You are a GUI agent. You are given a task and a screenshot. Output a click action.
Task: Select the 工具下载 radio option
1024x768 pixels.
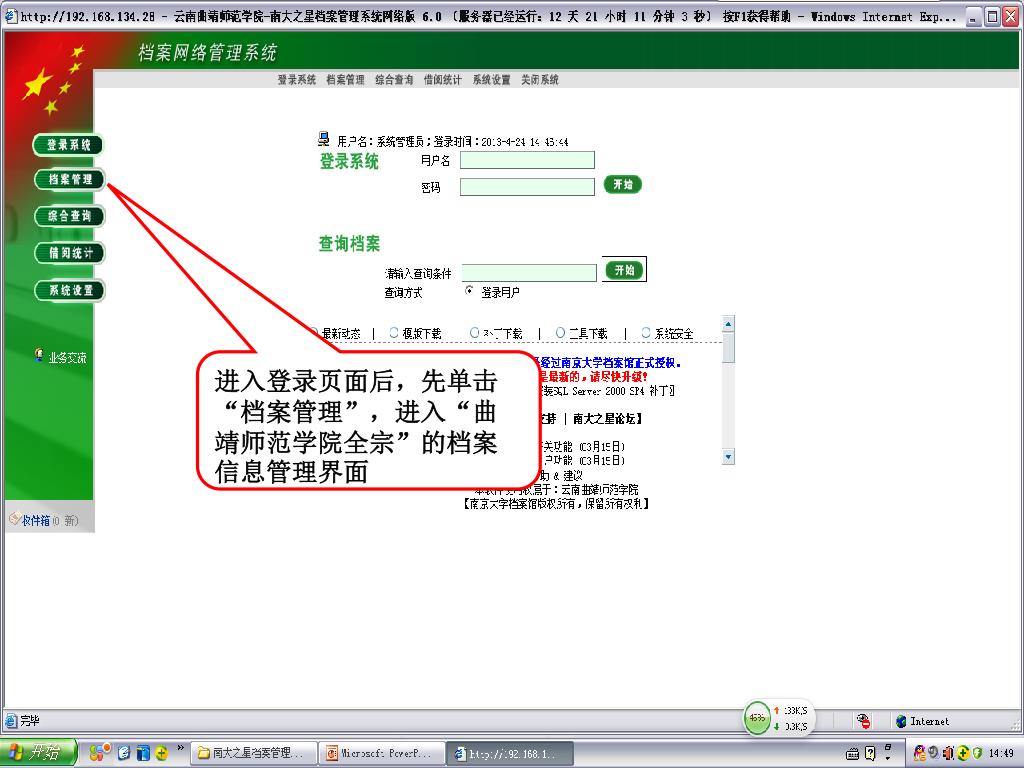[560, 332]
